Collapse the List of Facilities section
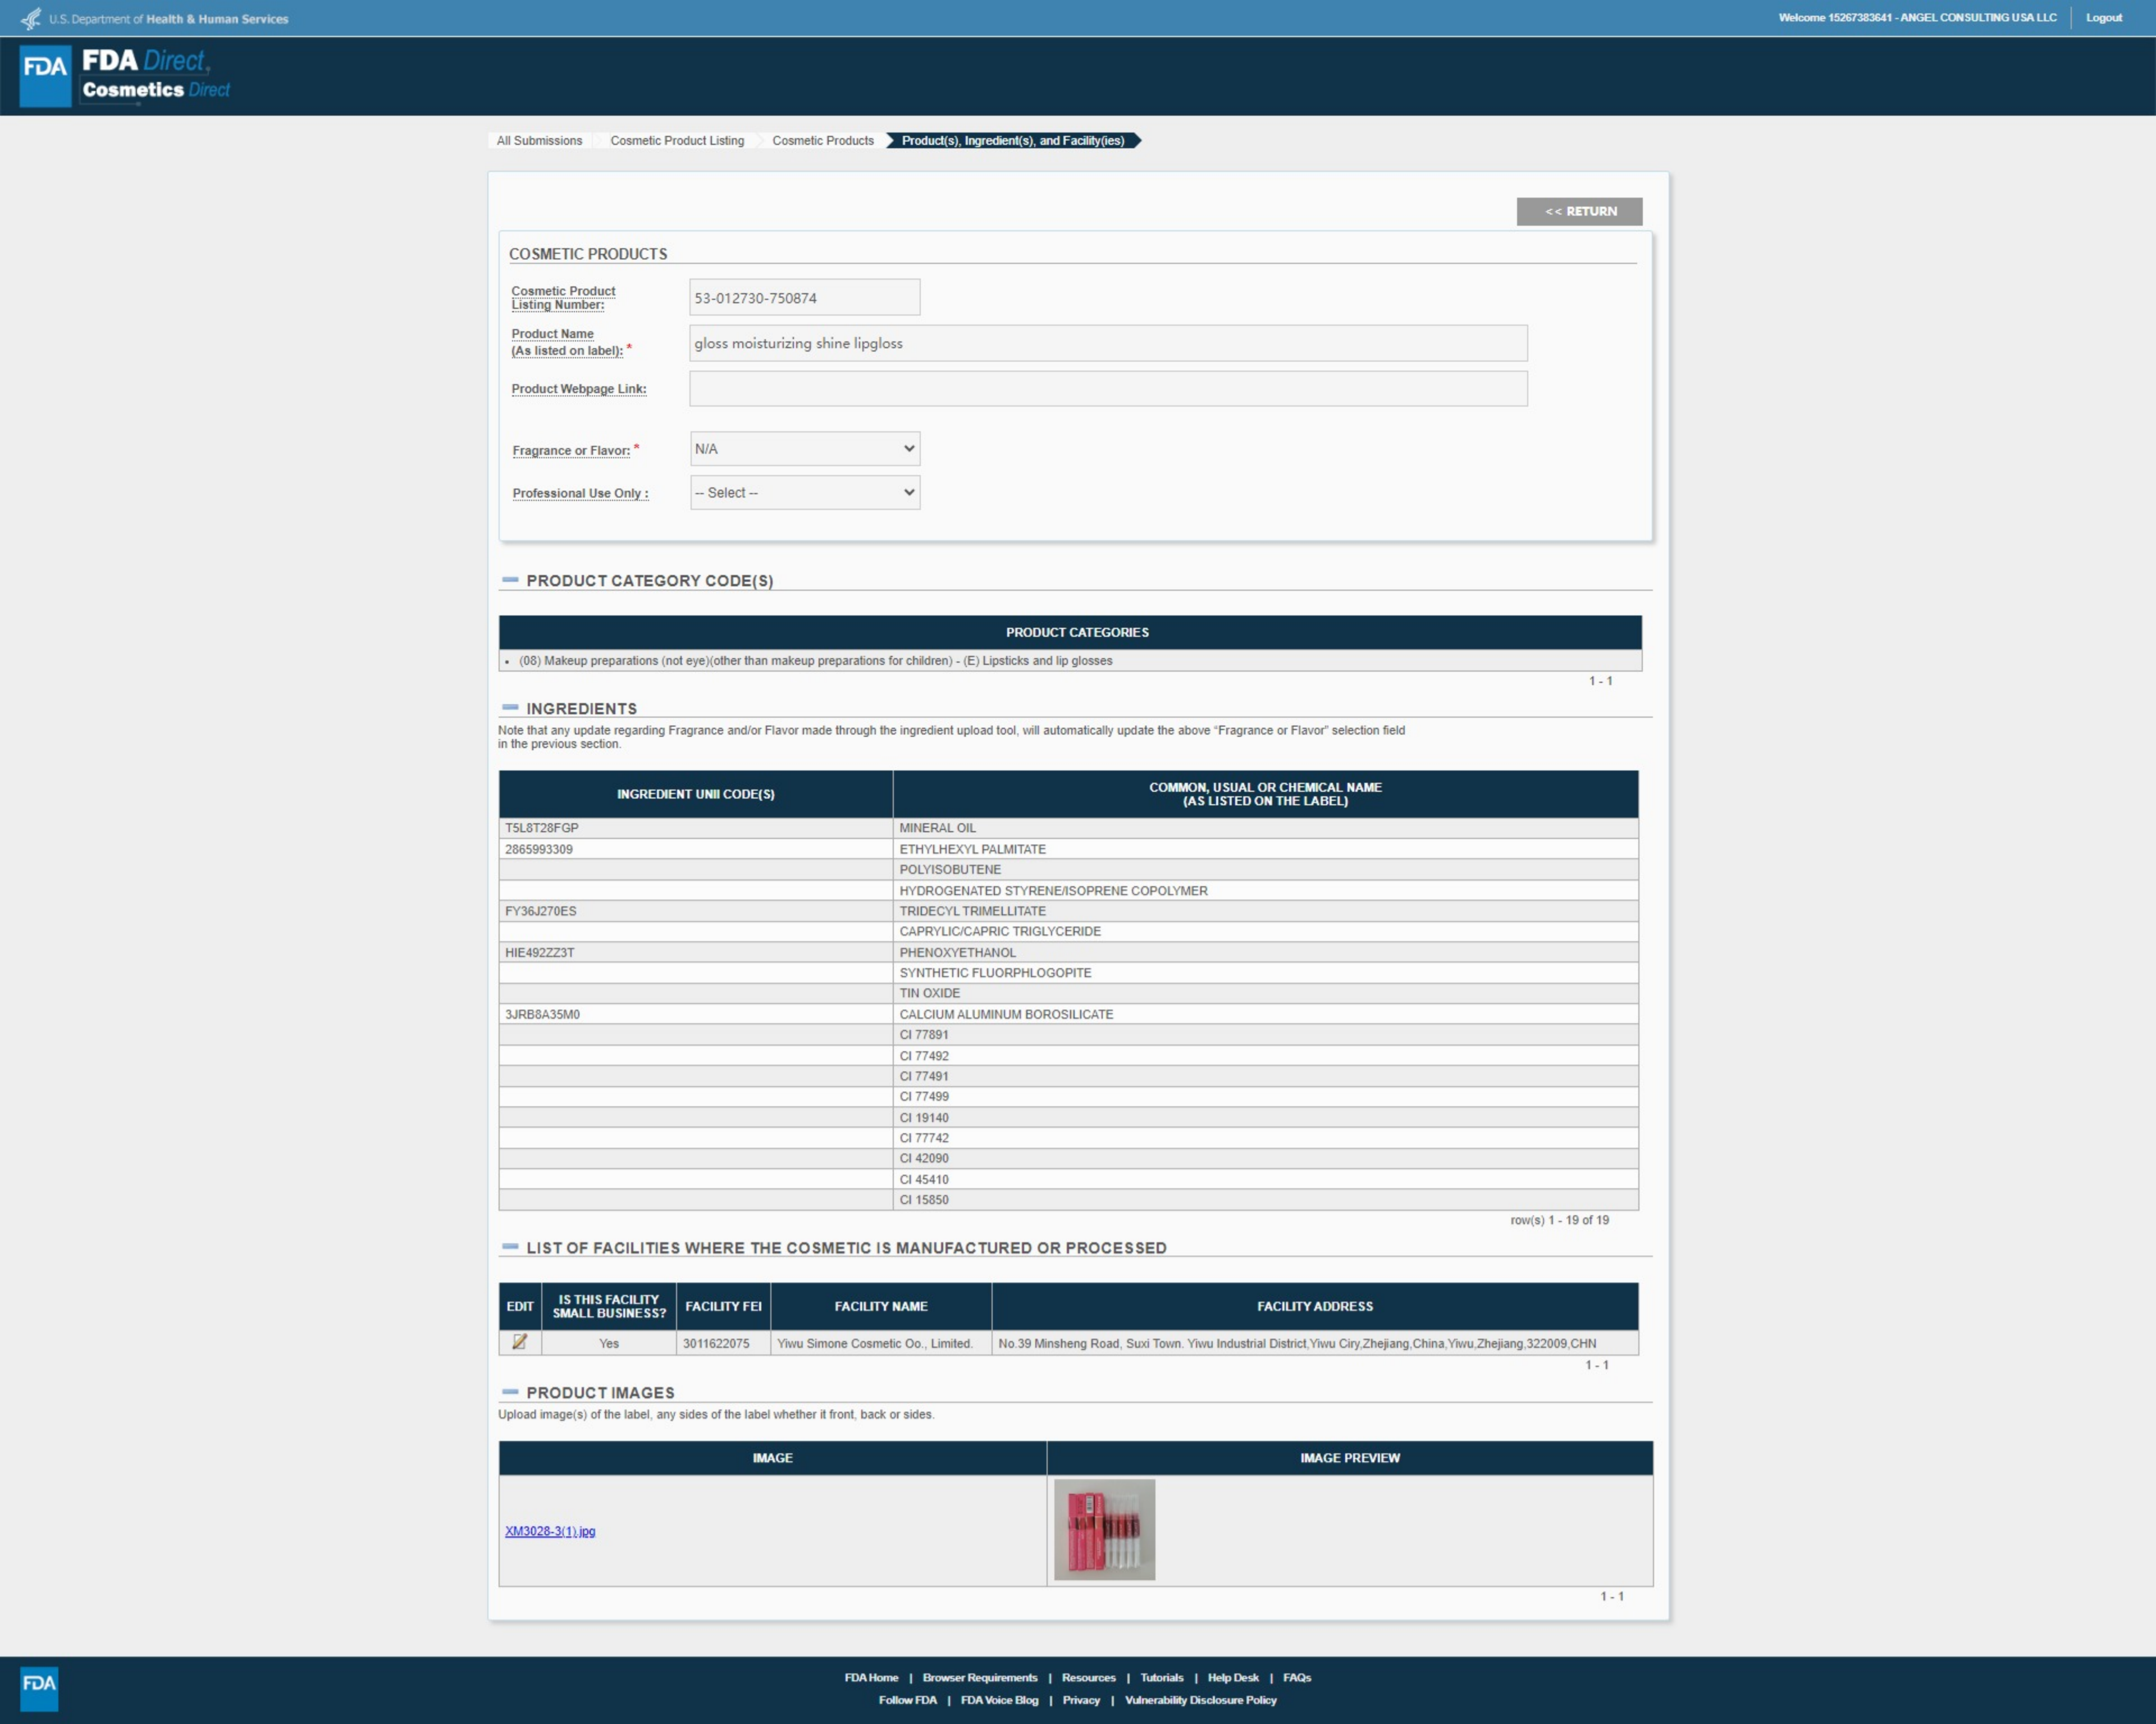This screenshot has width=2156, height=1724. [510, 1247]
